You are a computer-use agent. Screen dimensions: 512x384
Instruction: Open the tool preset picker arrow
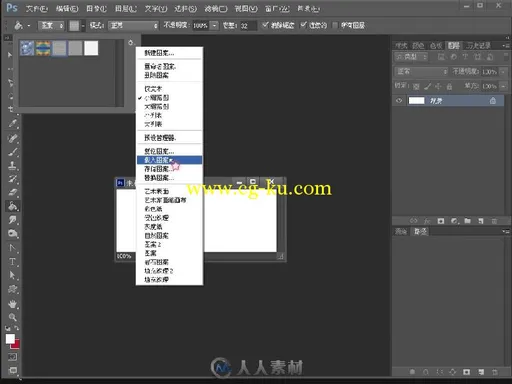tap(29, 26)
